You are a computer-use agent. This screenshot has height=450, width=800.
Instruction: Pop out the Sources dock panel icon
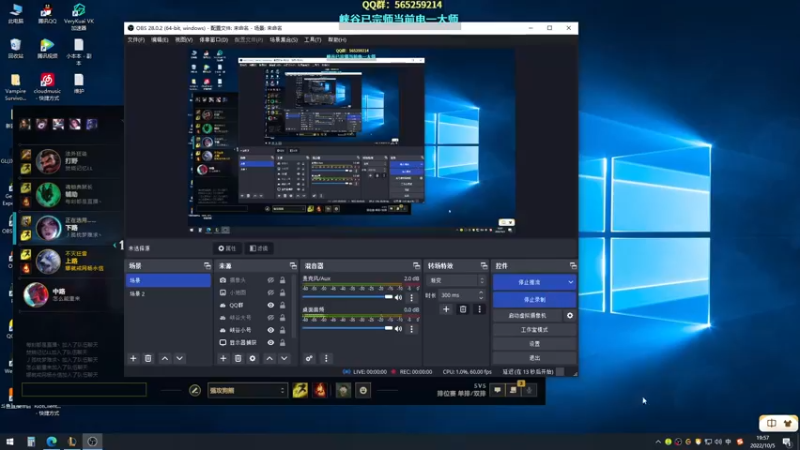tap(293, 266)
